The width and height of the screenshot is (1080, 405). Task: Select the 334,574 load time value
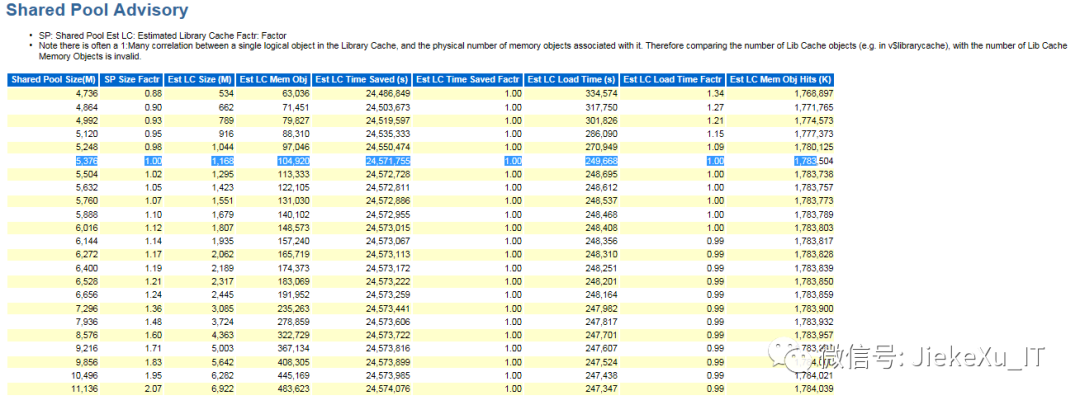coord(596,93)
